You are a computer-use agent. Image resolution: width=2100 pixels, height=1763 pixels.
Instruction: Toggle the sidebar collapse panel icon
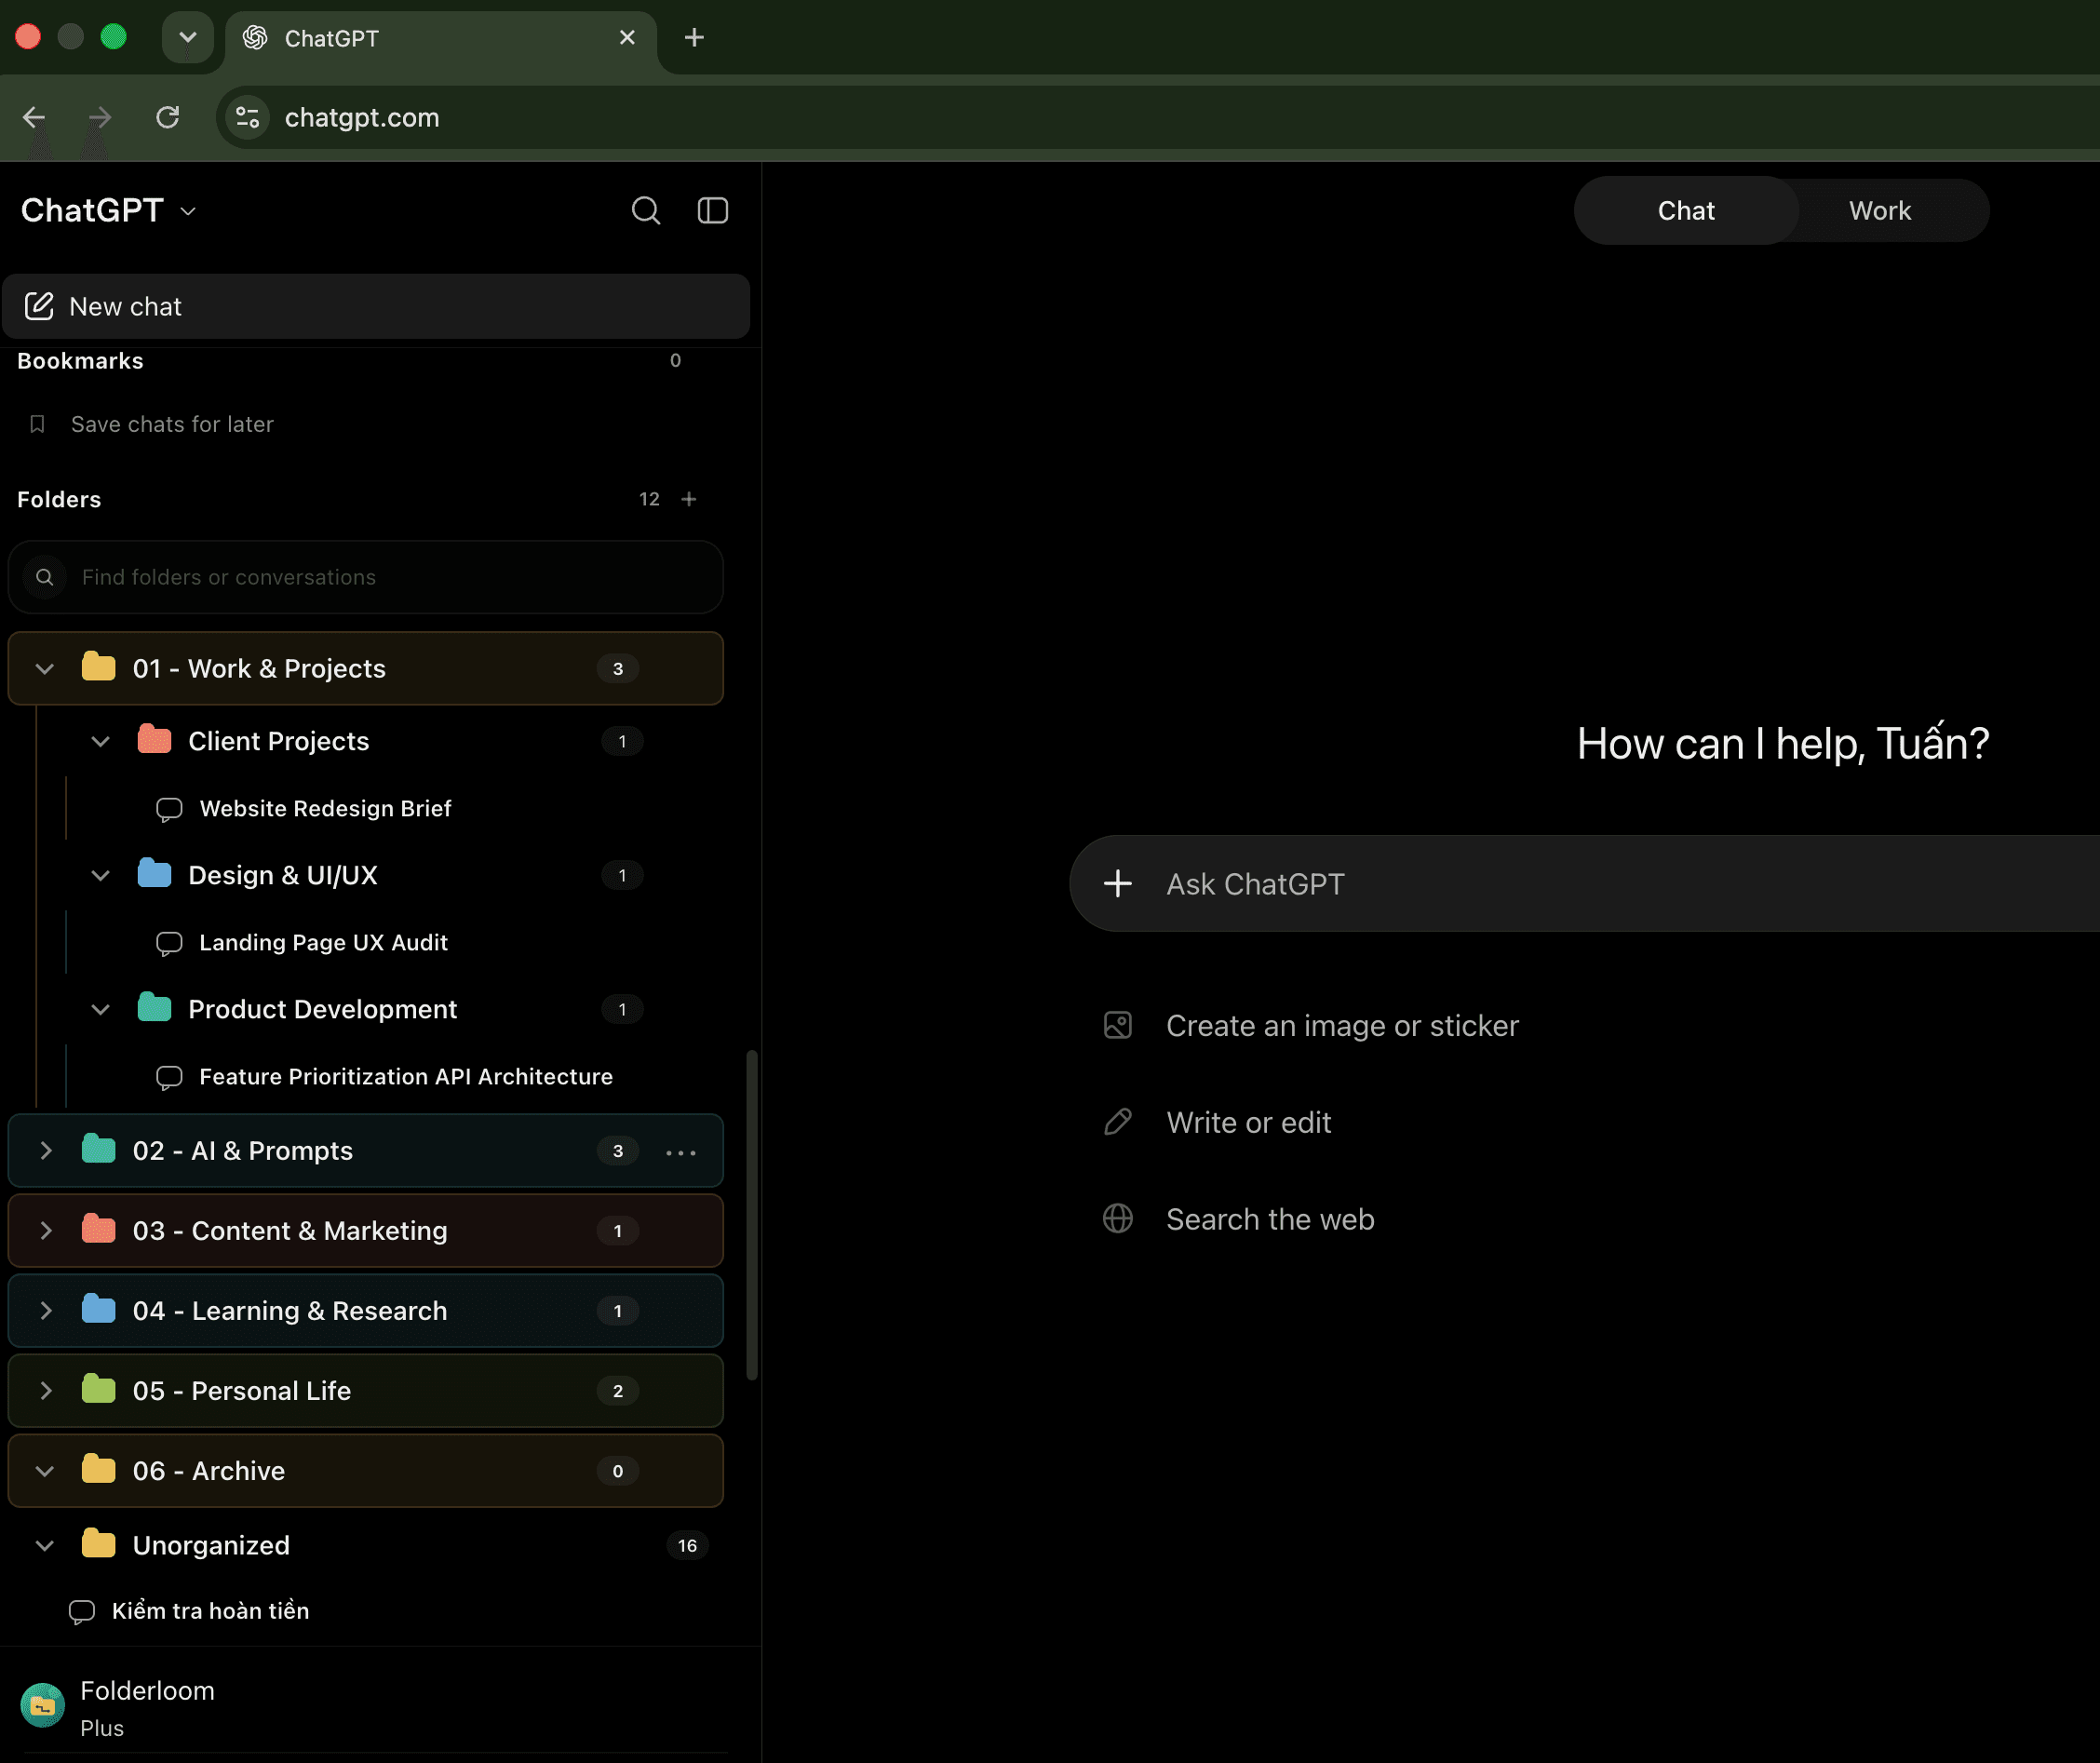tap(712, 211)
